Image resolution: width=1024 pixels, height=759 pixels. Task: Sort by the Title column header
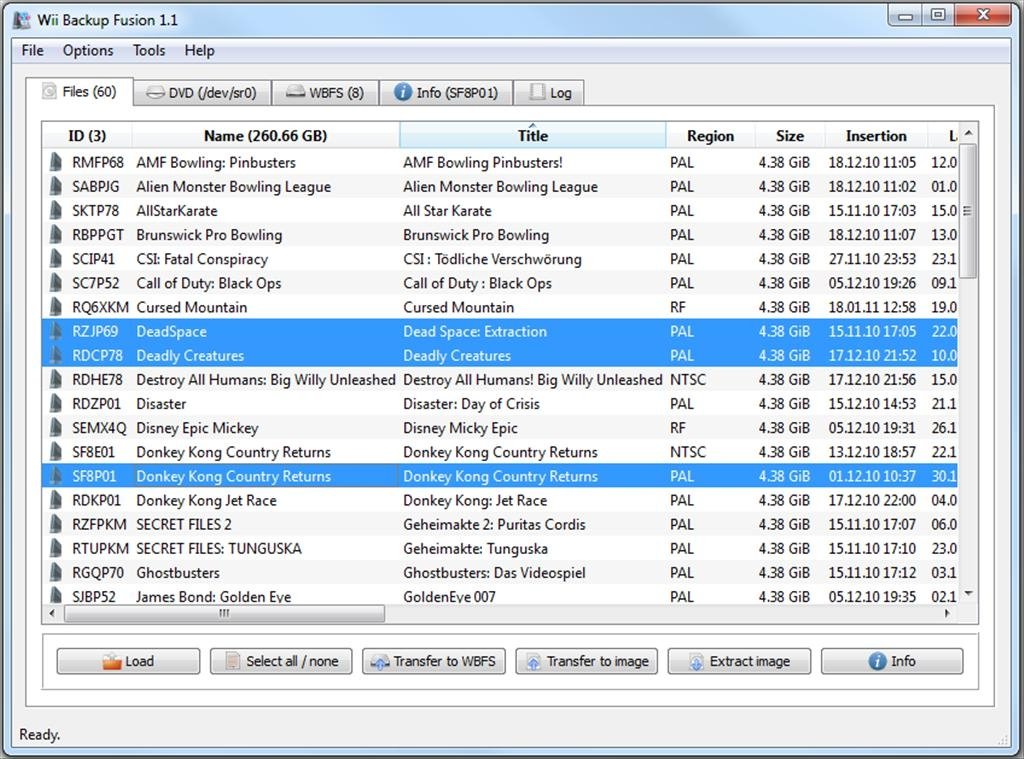(x=533, y=135)
